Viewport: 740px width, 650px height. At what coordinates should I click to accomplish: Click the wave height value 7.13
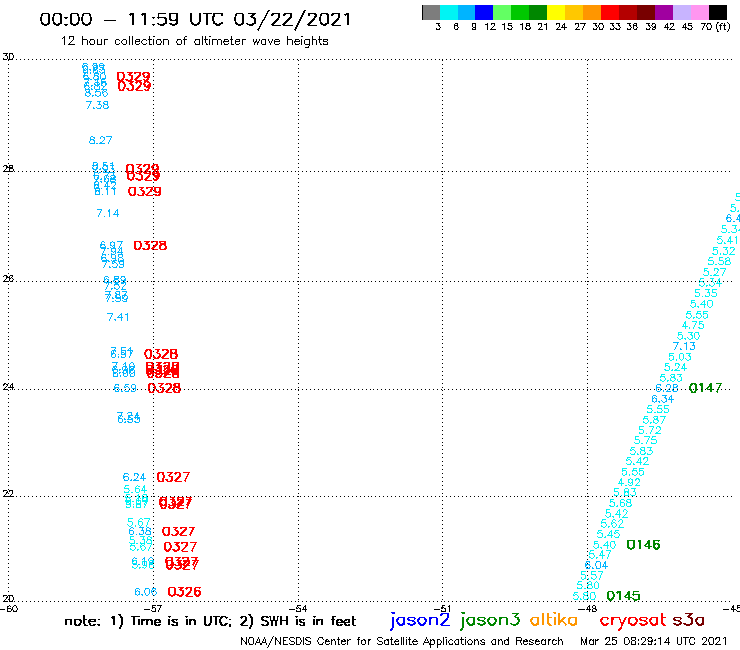pyautogui.click(x=684, y=346)
